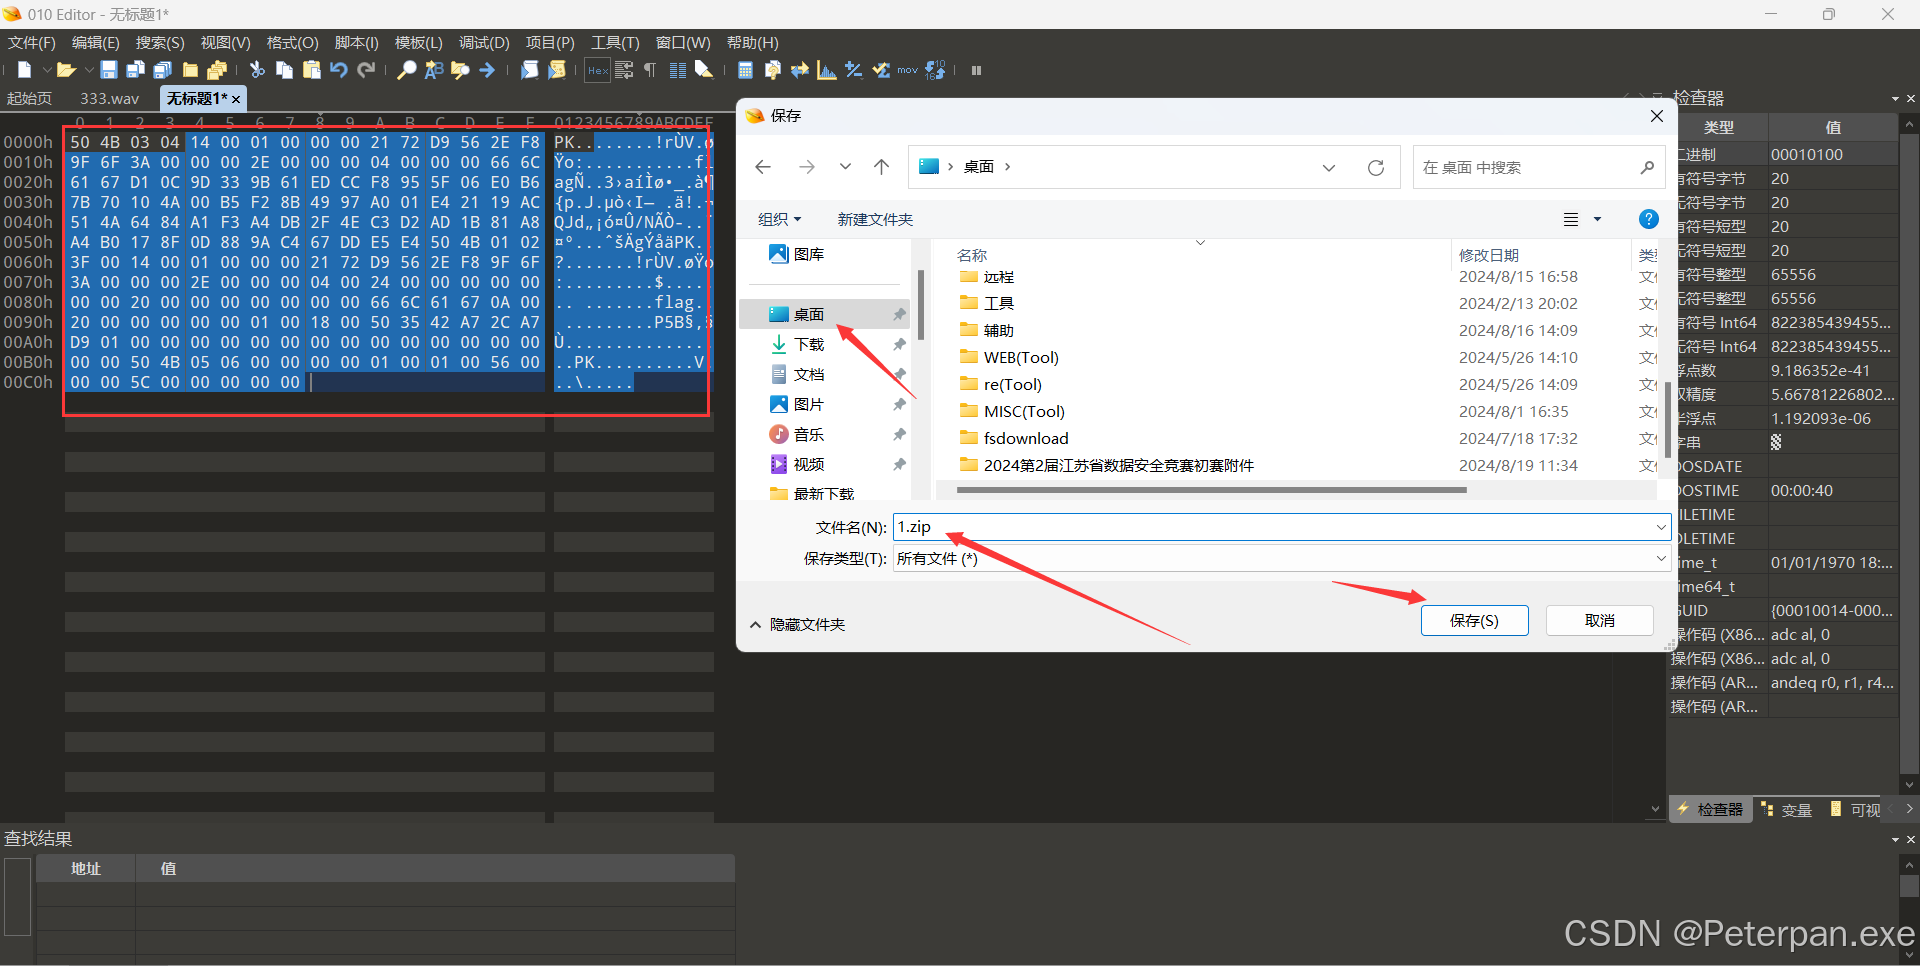Select 音乐 in dialog sidebar

pyautogui.click(x=808, y=434)
